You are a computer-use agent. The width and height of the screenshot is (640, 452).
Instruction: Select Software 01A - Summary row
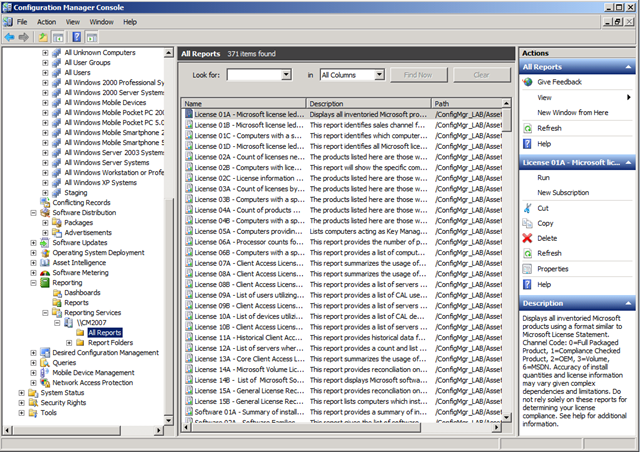pyautogui.click(x=343, y=412)
